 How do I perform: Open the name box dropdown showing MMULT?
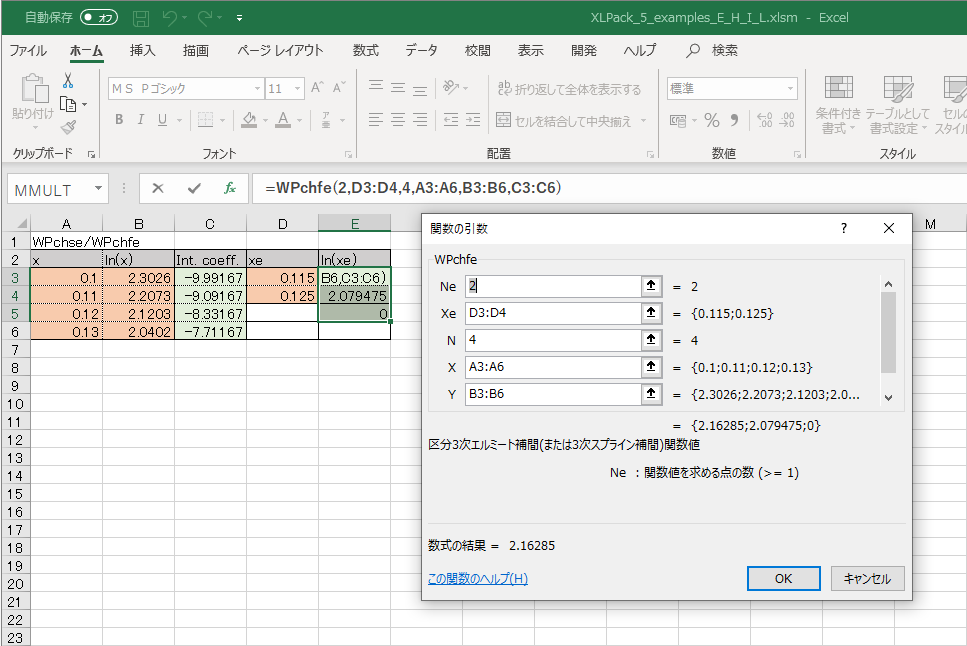(x=98, y=188)
